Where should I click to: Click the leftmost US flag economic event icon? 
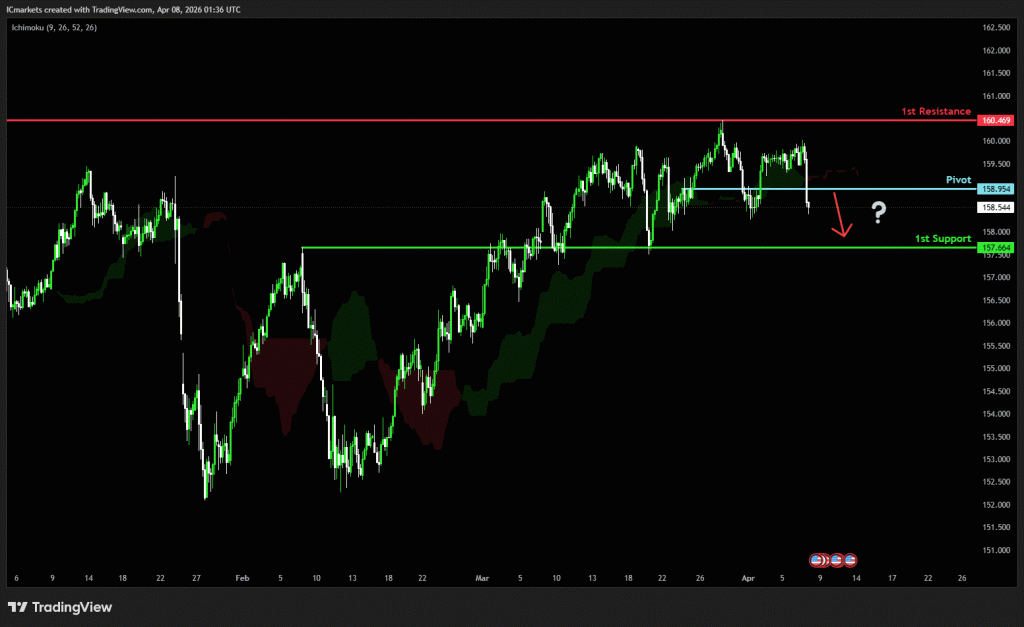[816, 560]
